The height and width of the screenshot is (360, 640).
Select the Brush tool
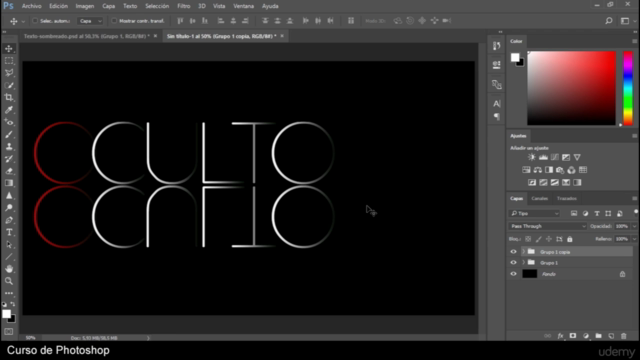(x=9, y=134)
